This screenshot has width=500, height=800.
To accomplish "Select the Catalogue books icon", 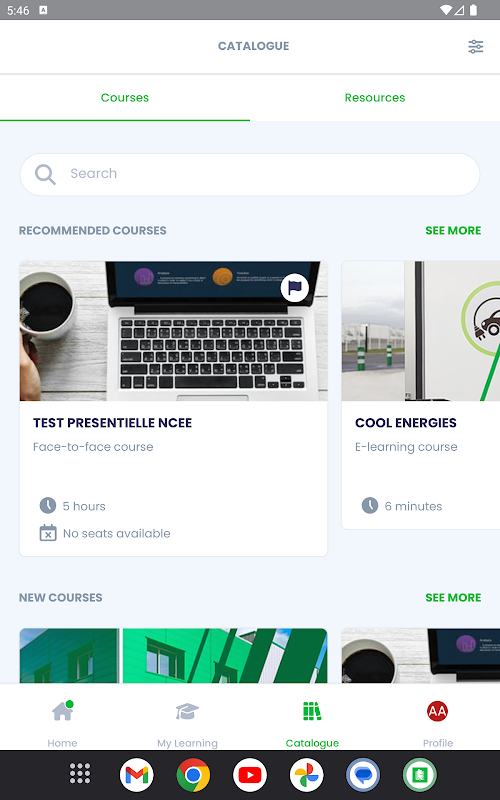I will (312, 711).
